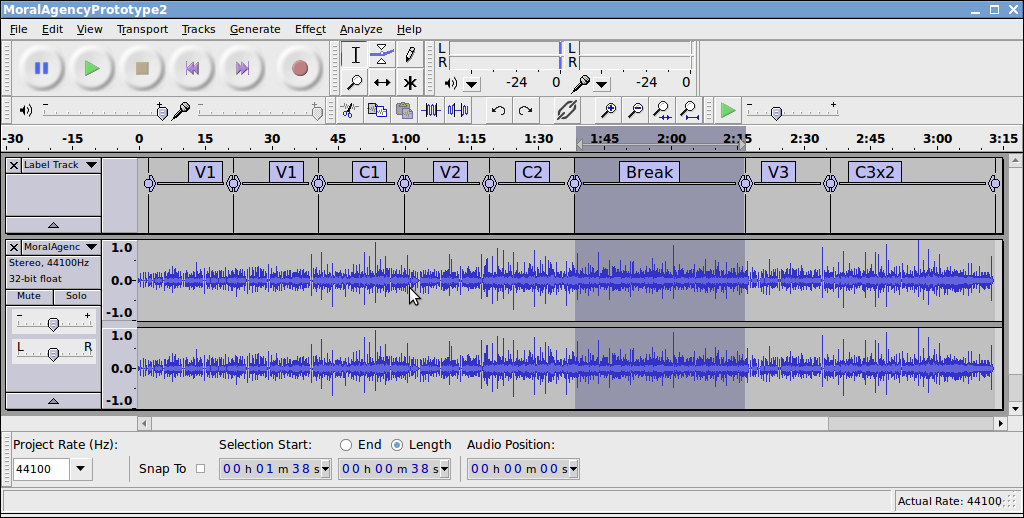This screenshot has height=518, width=1024.
Task: Click the Stop button
Action: (142, 68)
